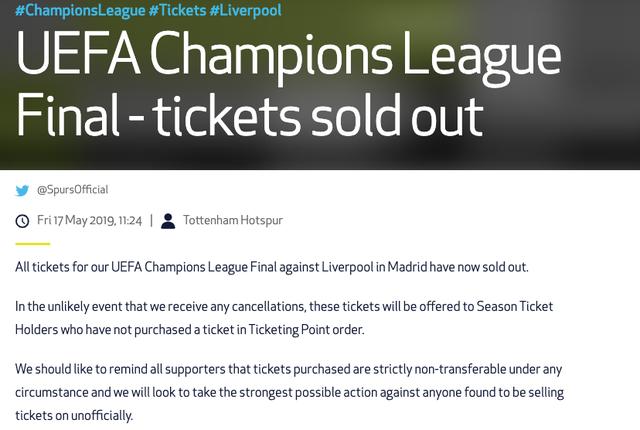This screenshot has height=430, width=640.
Task: Click the author person icon
Action: [x=168, y=221]
